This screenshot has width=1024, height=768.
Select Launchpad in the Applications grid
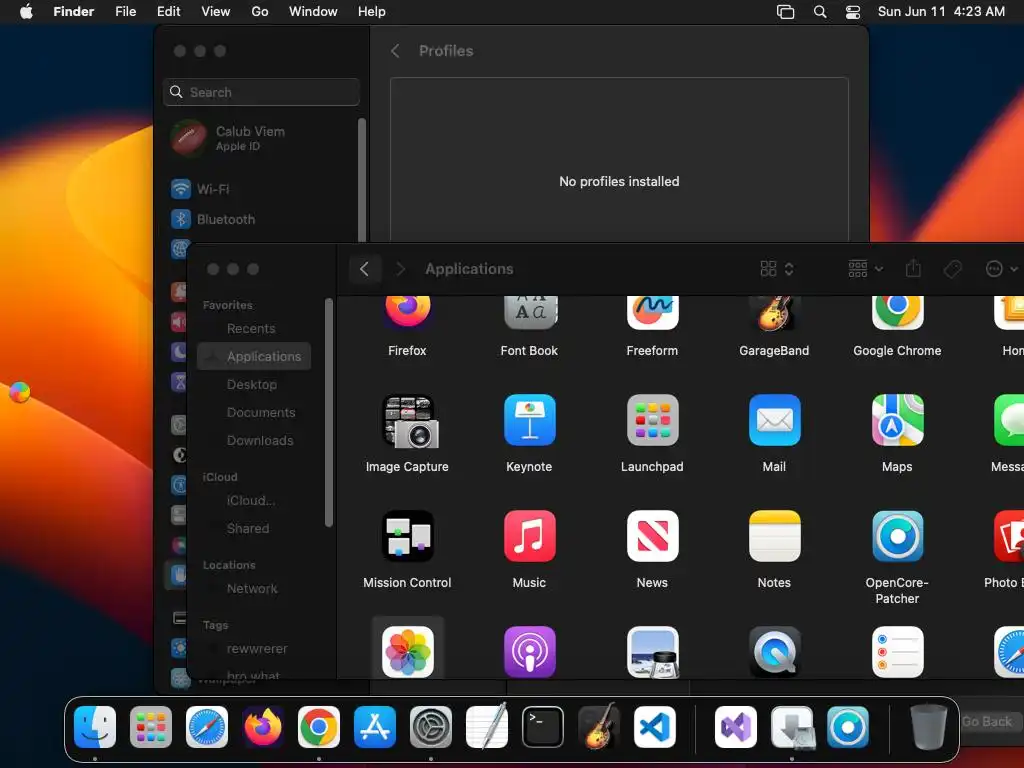tap(652, 421)
